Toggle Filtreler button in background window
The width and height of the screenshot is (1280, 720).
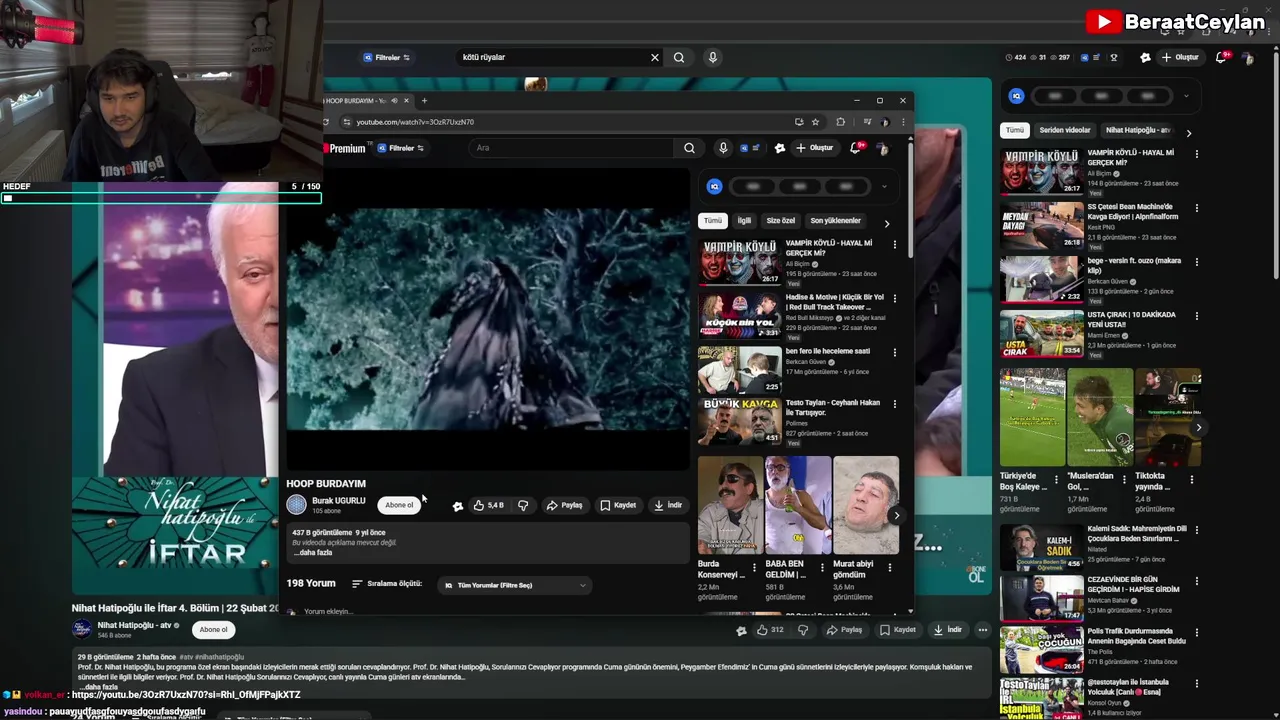[386, 57]
